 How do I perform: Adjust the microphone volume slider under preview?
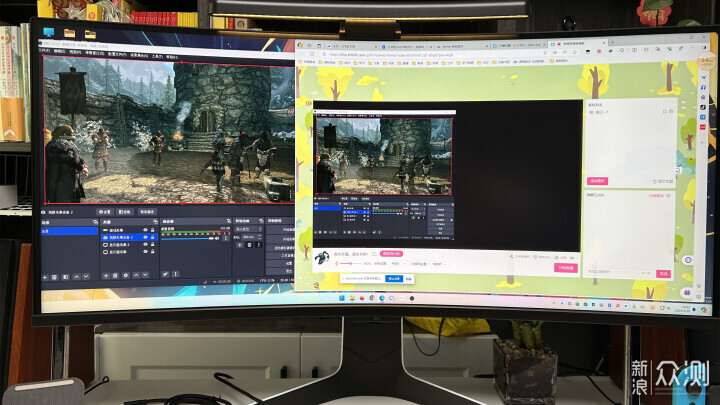tap(350, 264)
